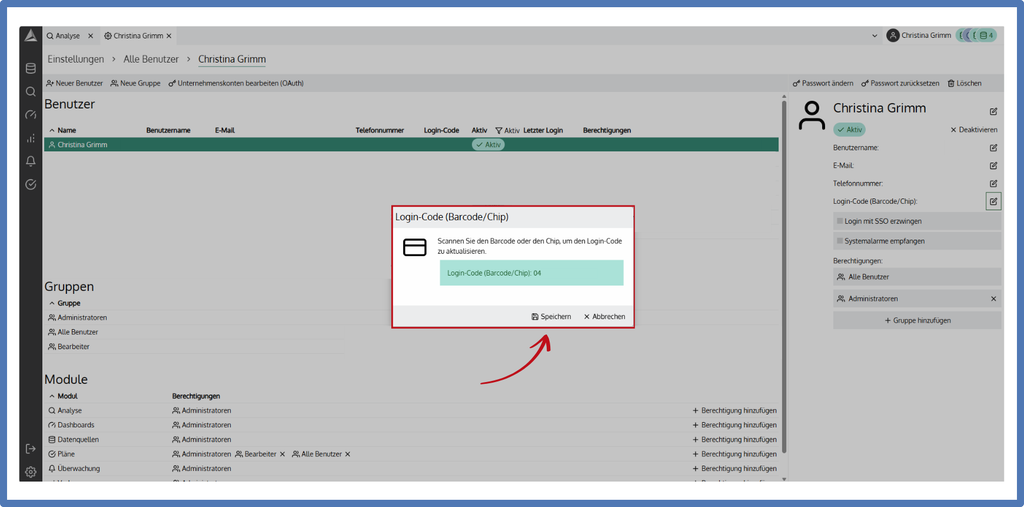The image size is (1024, 507).
Task: Click Speichern in the Login-Code dialog
Action: pos(551,316)
